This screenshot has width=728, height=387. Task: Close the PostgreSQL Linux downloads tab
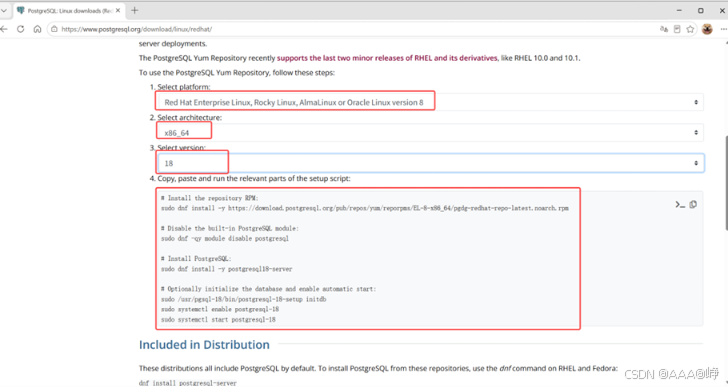click(x=118, y=10)
